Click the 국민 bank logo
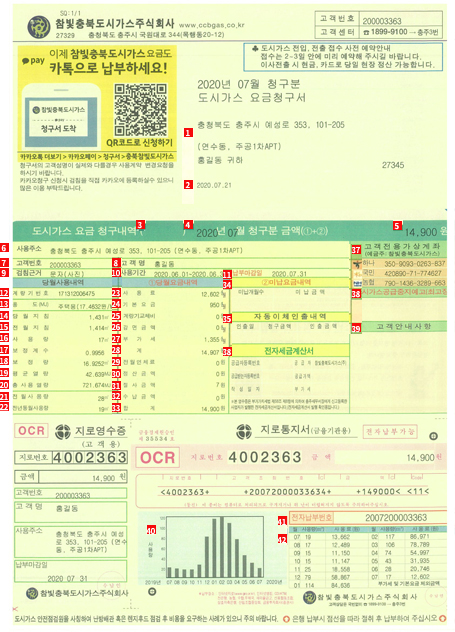This screenshot has width=455, height=632. click(356, 273)
